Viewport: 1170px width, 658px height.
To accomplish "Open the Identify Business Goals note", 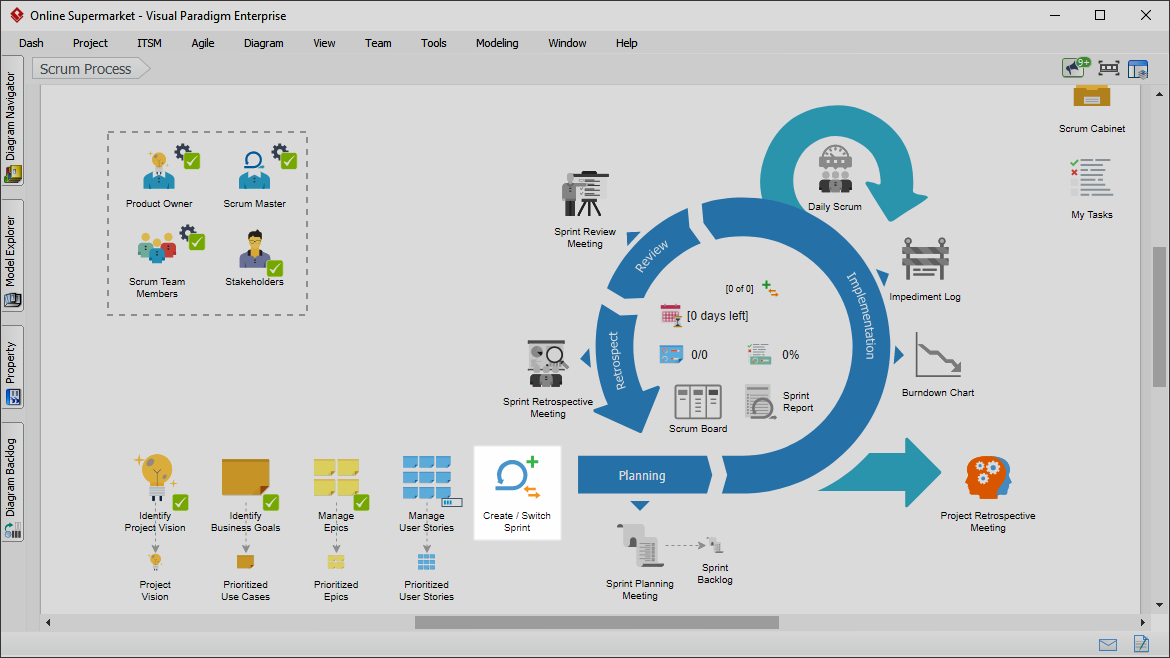I will point(245,477).
